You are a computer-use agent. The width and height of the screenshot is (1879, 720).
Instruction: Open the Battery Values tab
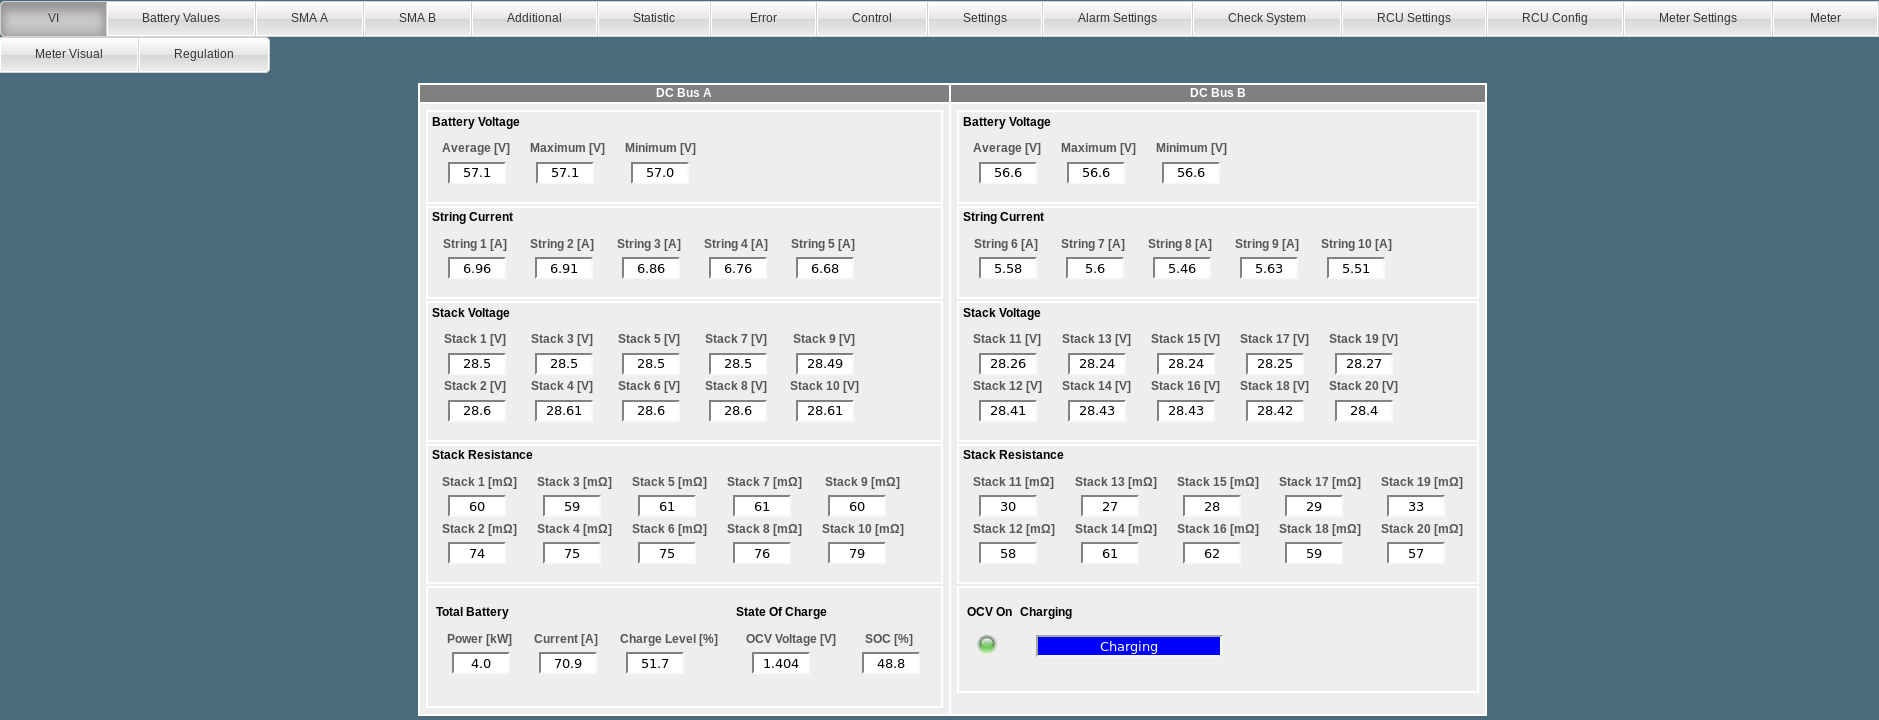point(181,18)
